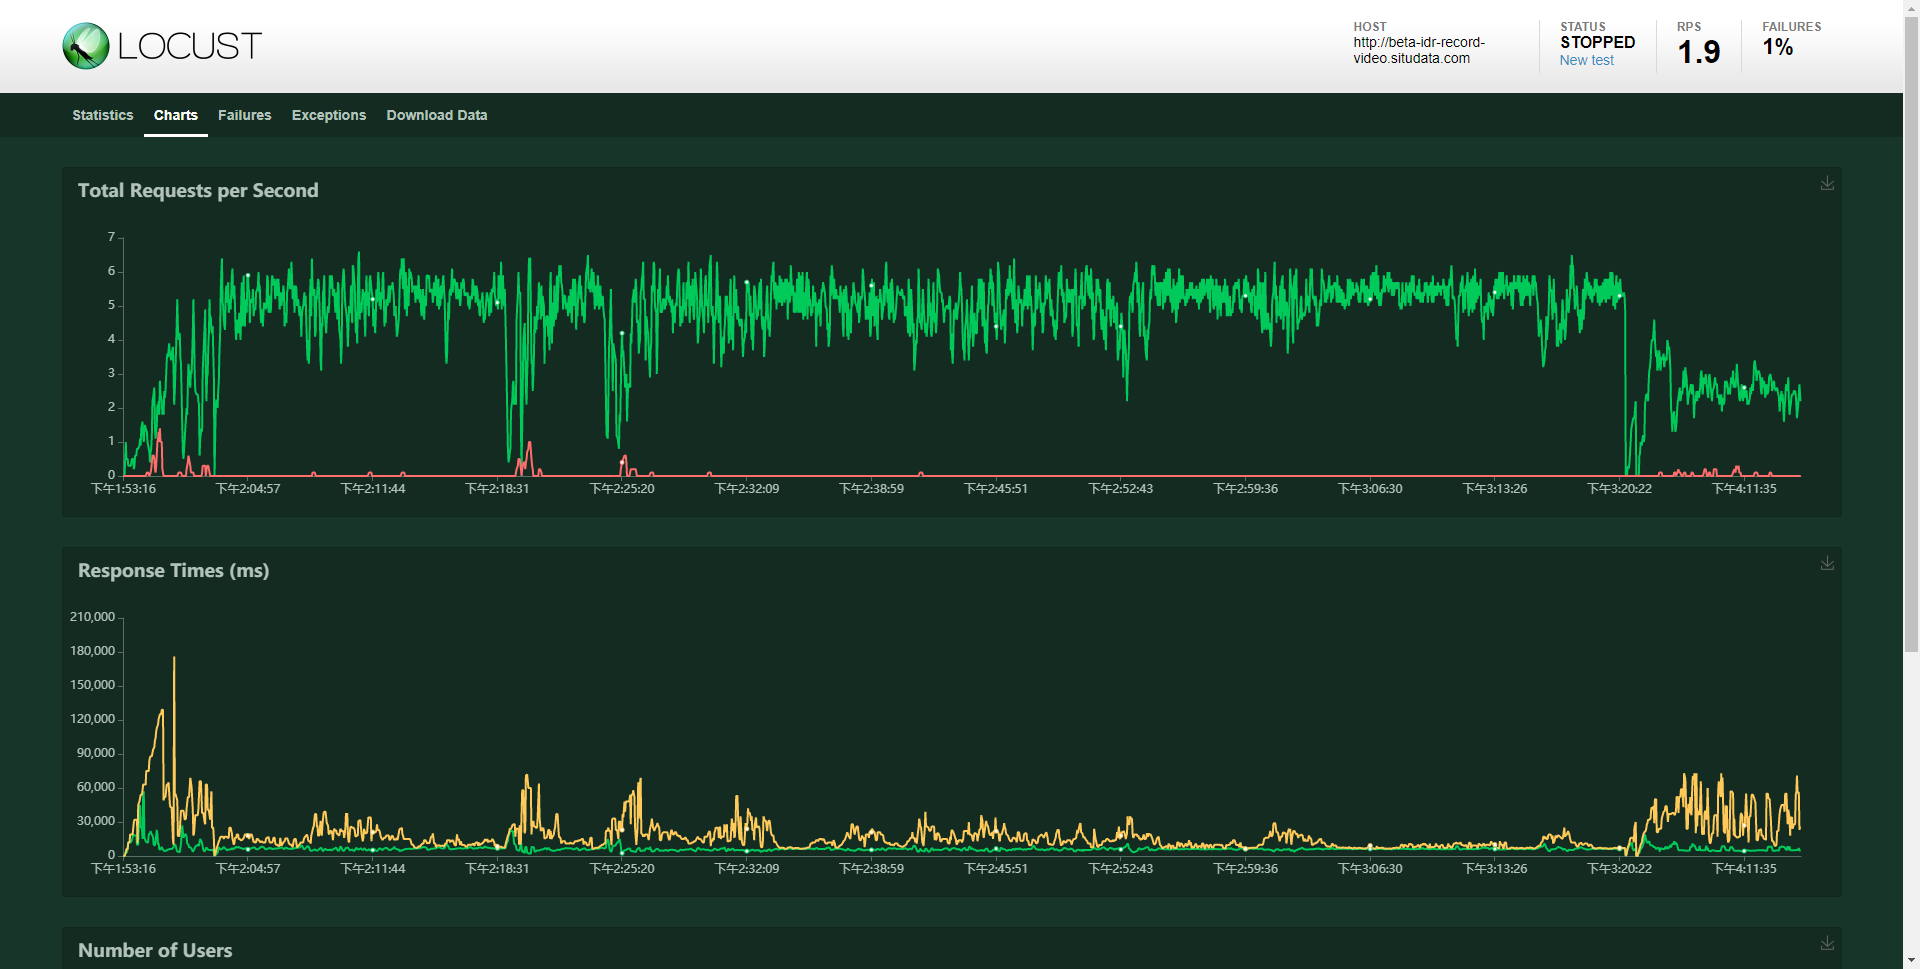Click the RPS value 1.9

[1698, 52]
